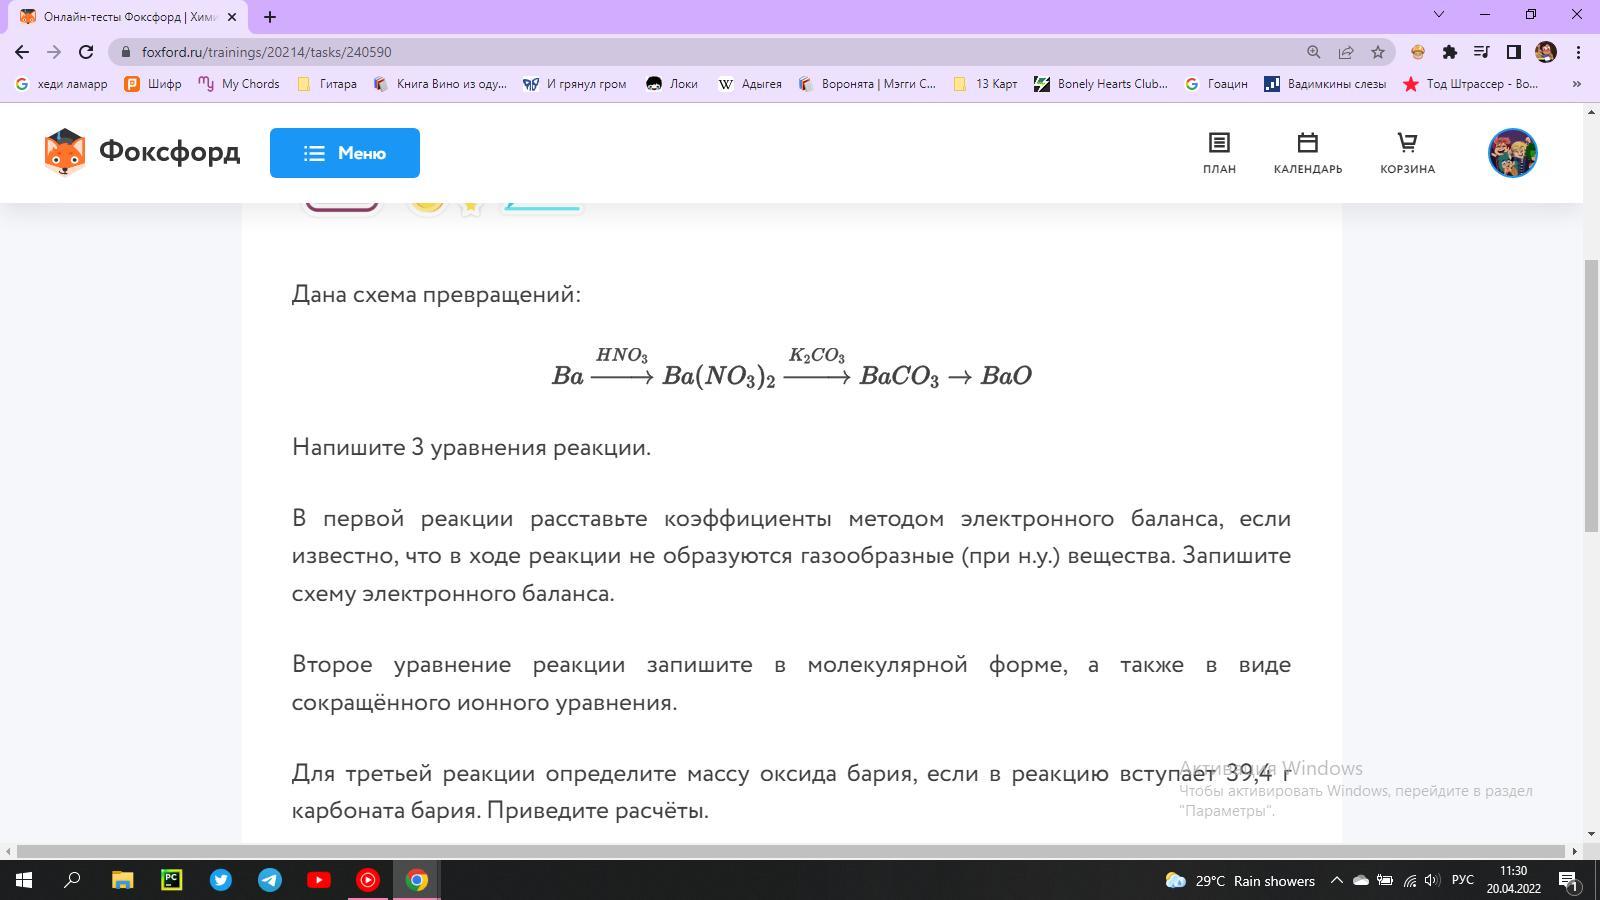Click the address bar URL field
The width and height of the screenshot is (1600, 900).
pyautogui.click(x=700, y=52)
